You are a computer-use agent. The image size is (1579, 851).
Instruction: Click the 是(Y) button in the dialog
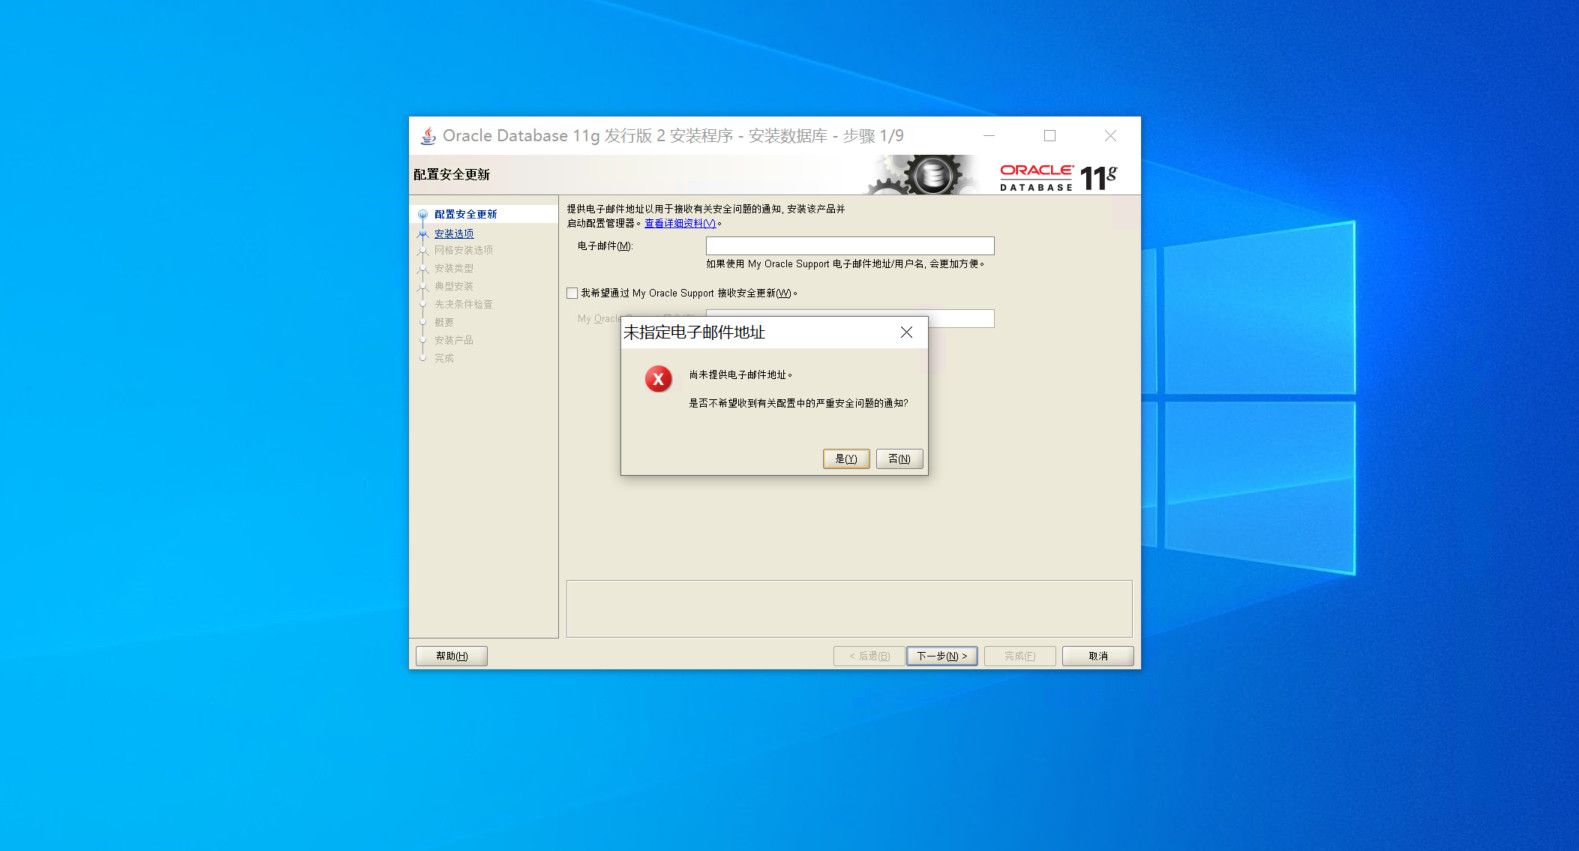845,459
